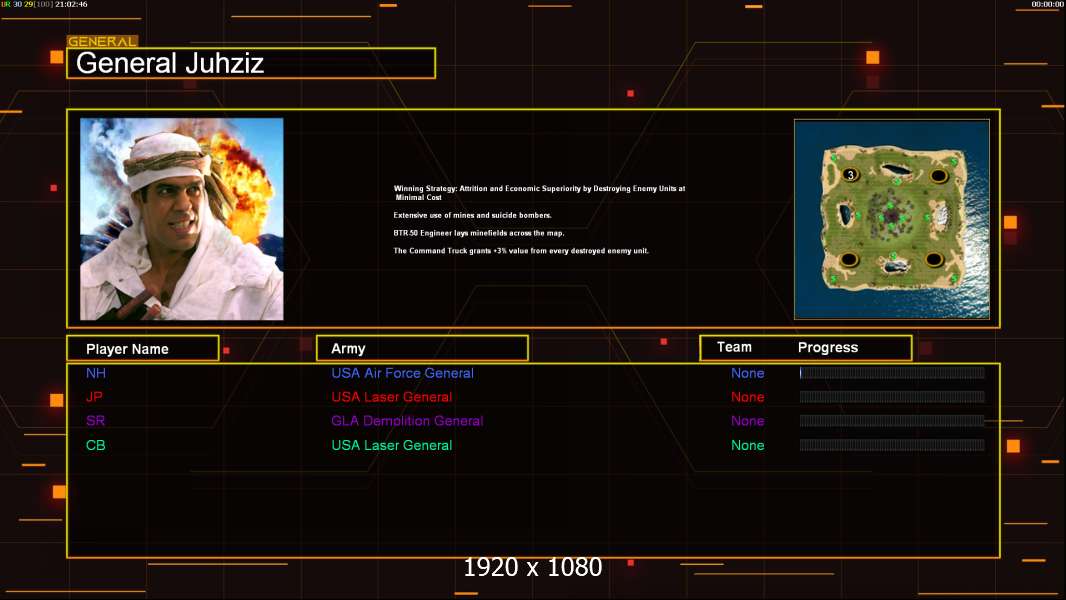Viewport: 1066px width, 600px height.
Task: Click the General Juhziz portrait image
Action: [x=182, y=219]
